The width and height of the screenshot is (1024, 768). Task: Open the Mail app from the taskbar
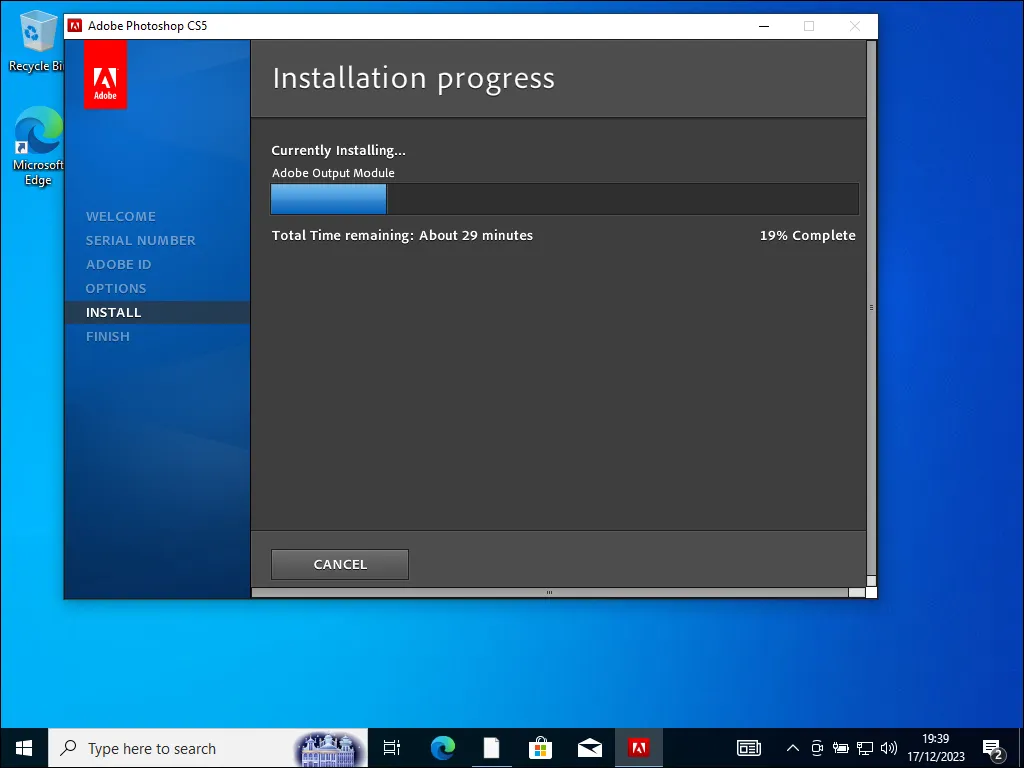click(x=590, y=747)
